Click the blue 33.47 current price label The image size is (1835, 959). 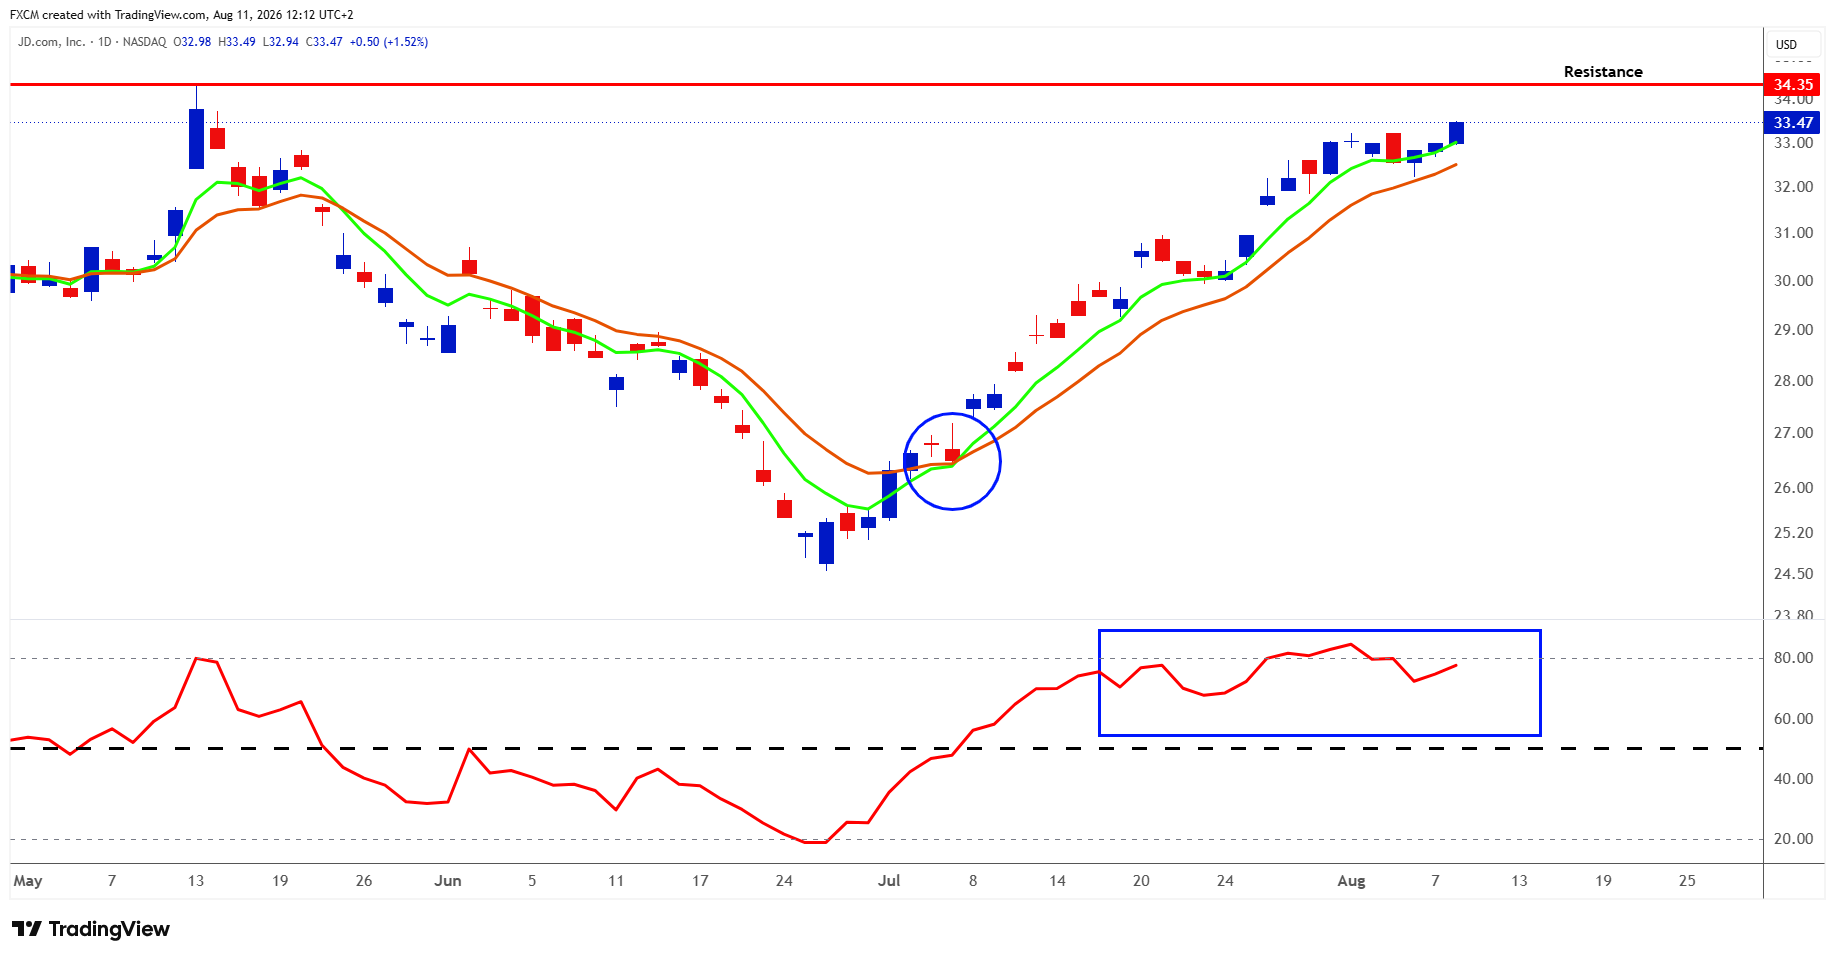(x=1793, y=123)
